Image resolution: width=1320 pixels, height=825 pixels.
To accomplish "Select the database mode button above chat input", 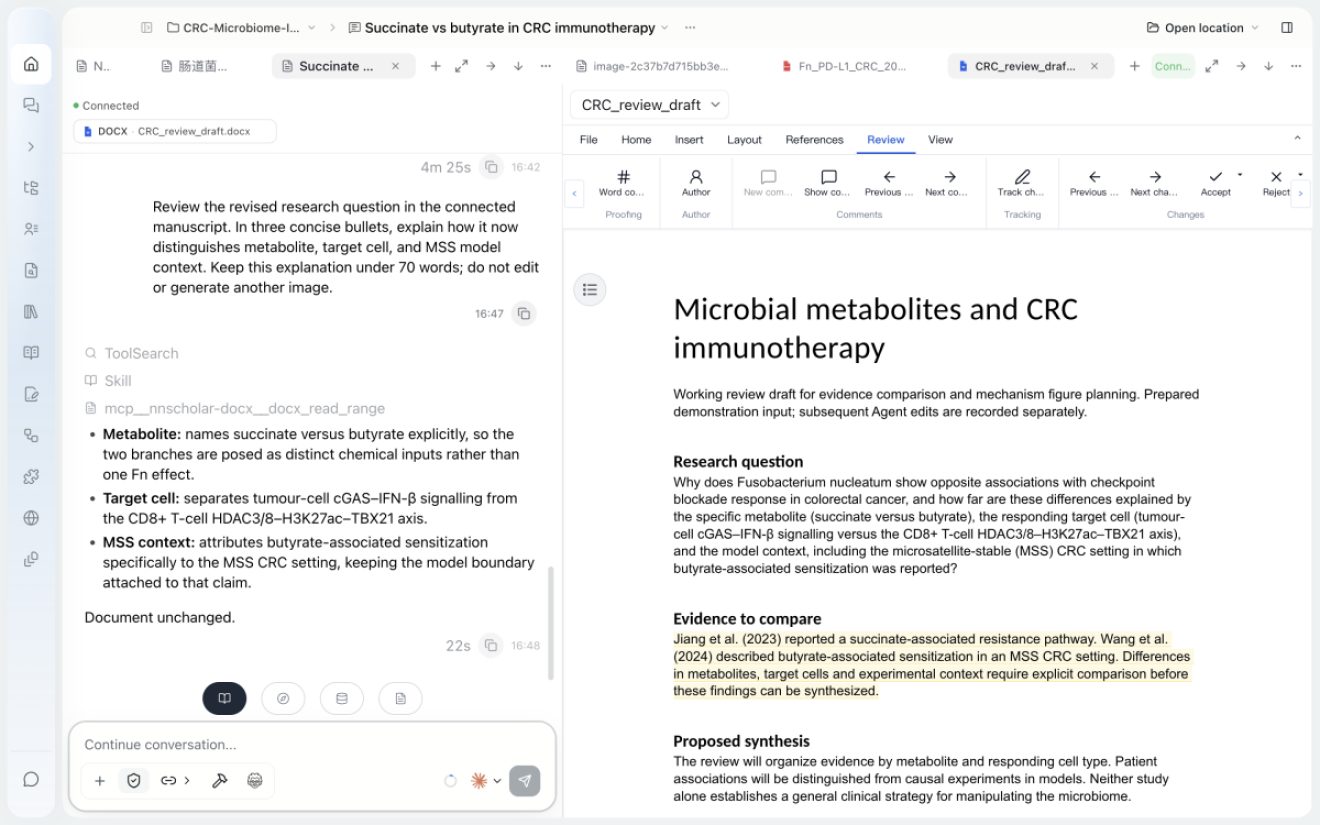I will [342, 699].
